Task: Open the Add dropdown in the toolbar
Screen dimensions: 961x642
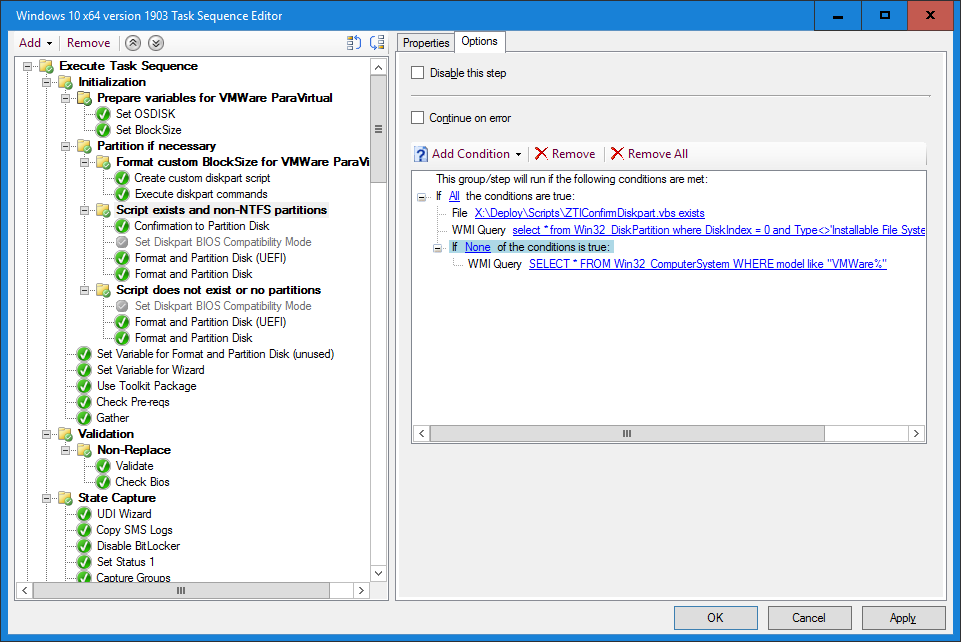Action: pyautogui.click(x=36, y=43)
